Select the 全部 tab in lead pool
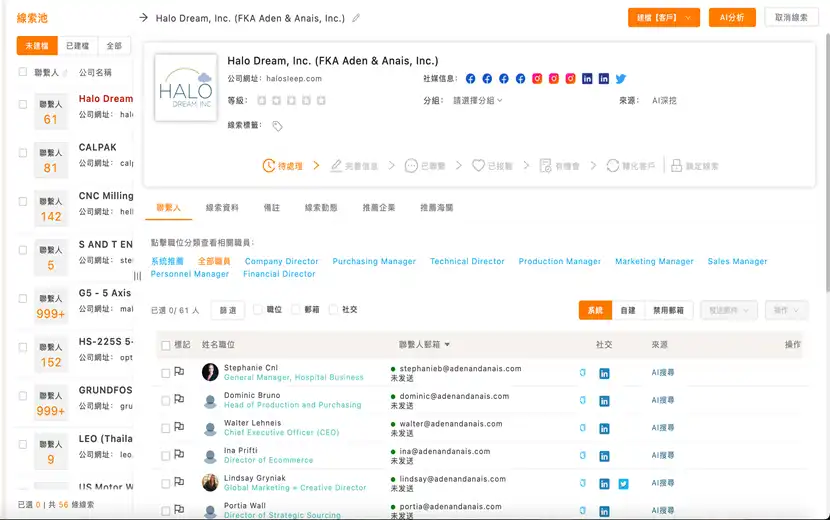Viewport: 830px width, 520px height. (x=114, y=46)
